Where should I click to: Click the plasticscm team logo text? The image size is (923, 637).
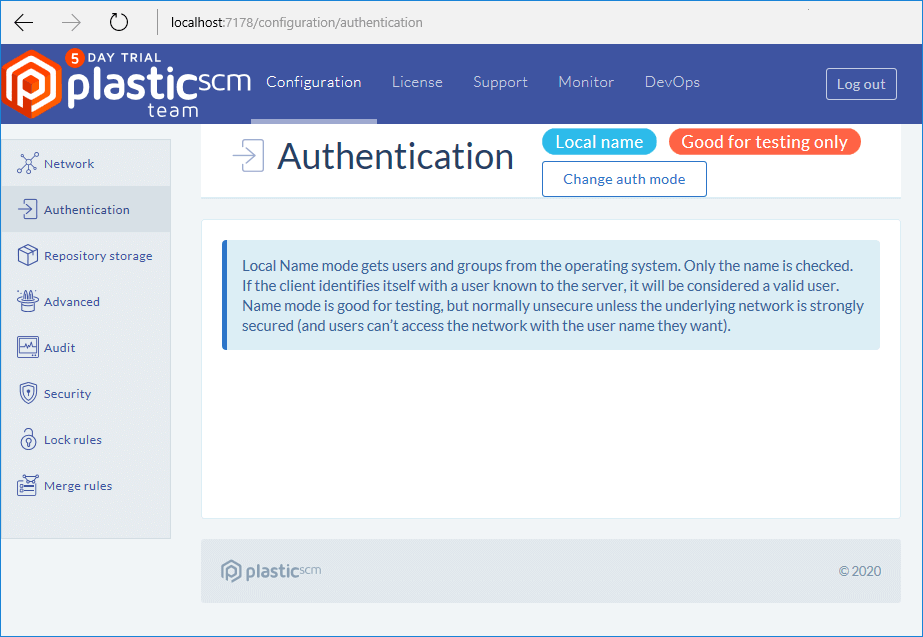tap(159, 92)
